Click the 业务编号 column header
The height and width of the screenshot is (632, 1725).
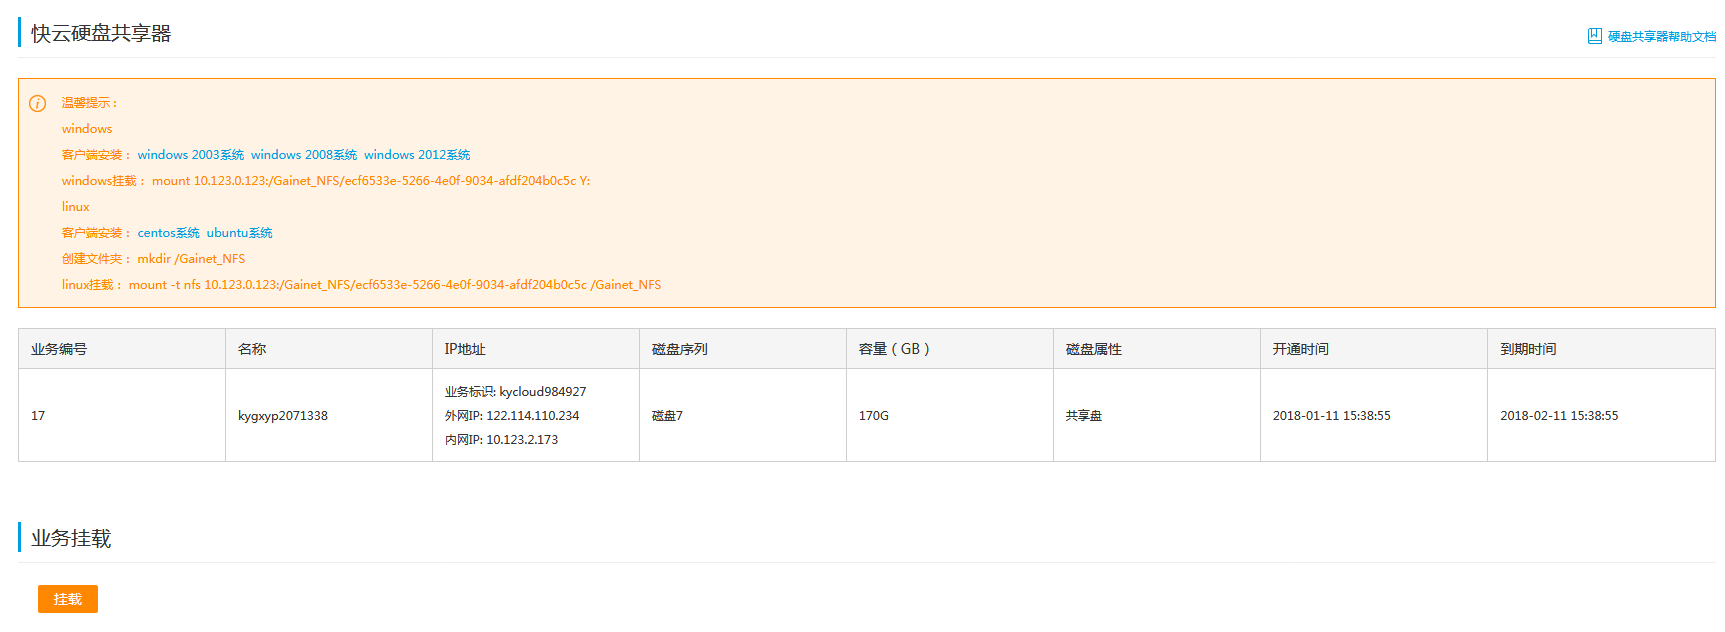click(59, 349)
